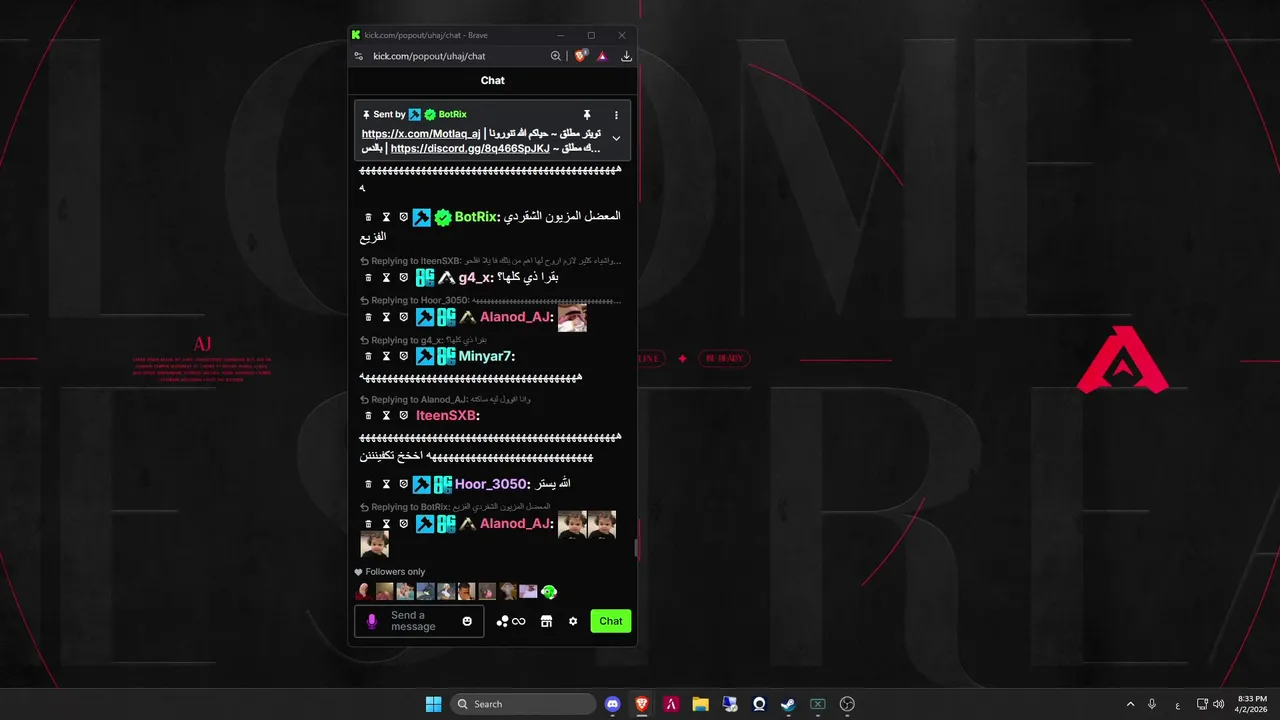Click the Followers only indicator

pos(390,572)
